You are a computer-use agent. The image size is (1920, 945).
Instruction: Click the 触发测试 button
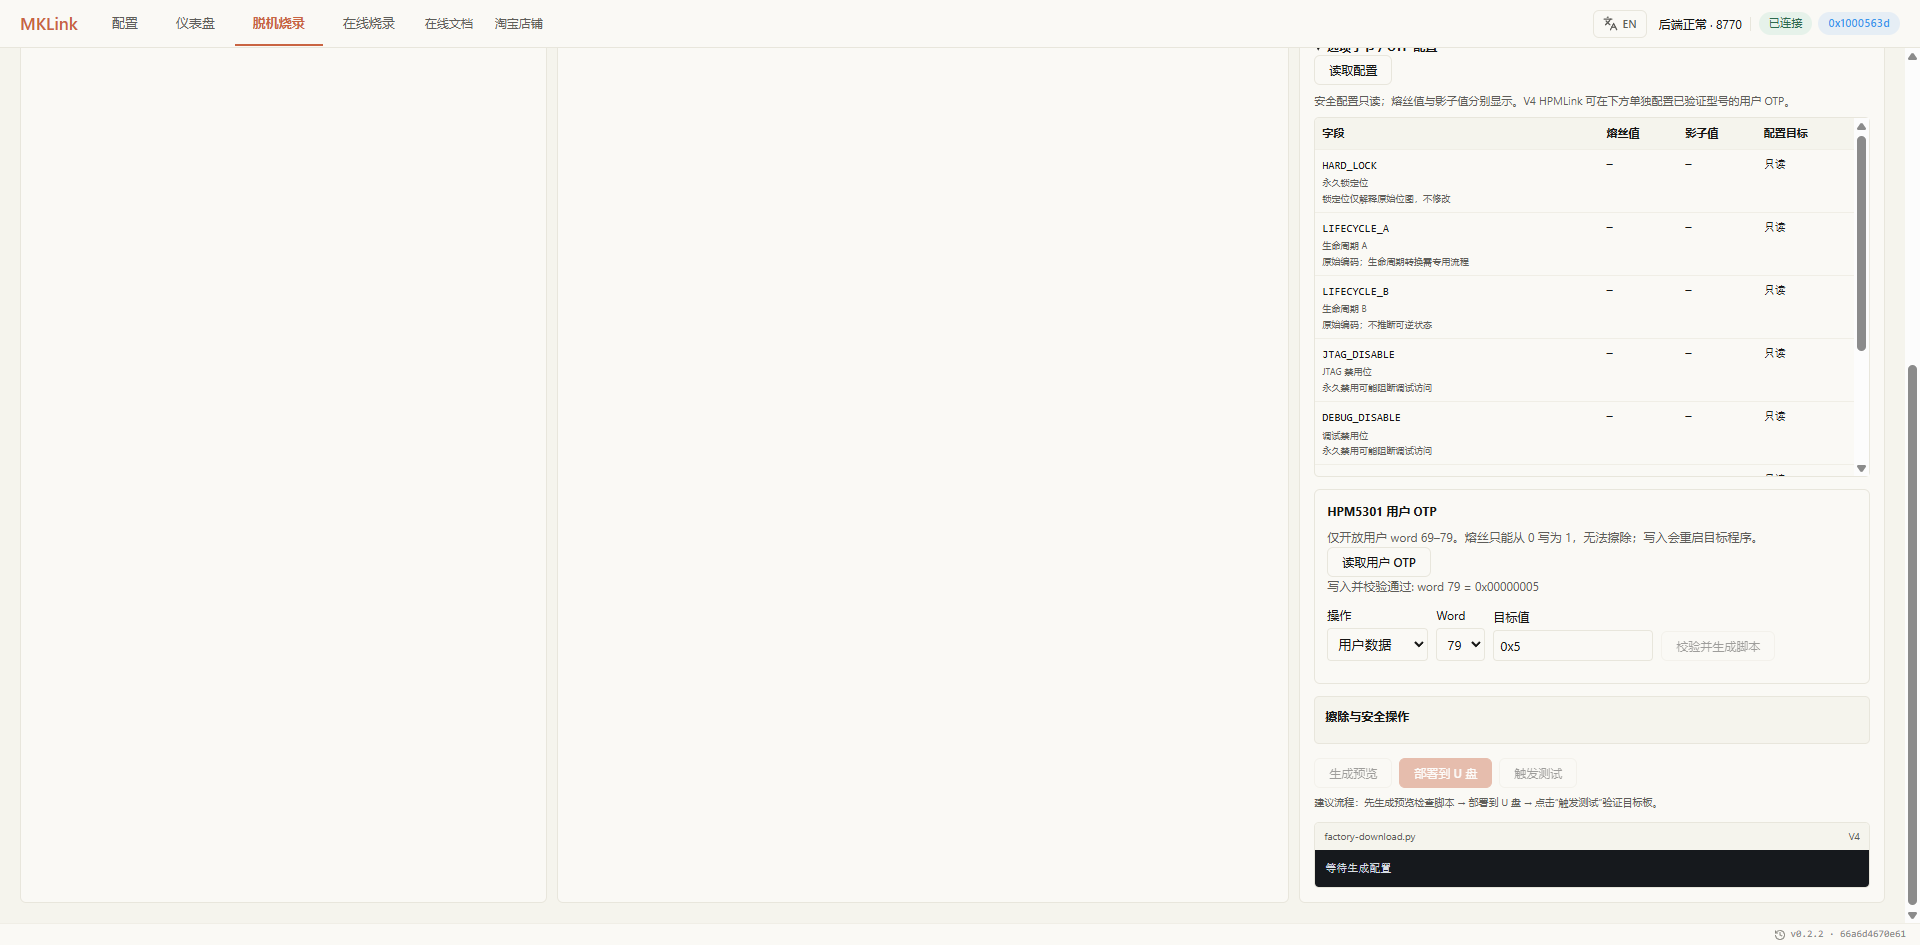click(x=1538, y=773)
